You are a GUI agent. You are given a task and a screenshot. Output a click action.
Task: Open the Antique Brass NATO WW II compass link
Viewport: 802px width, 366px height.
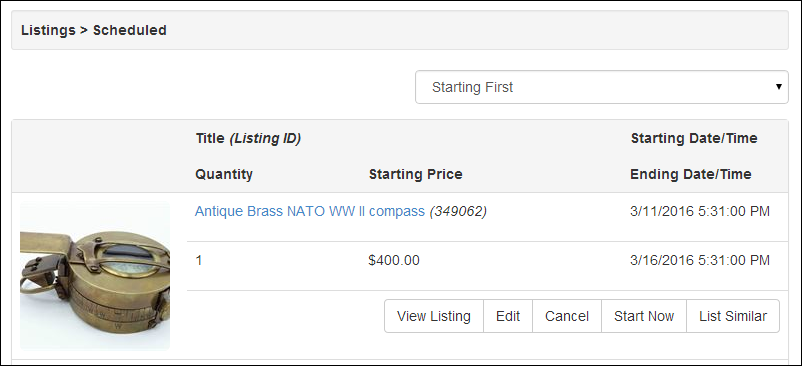point(310,211)
